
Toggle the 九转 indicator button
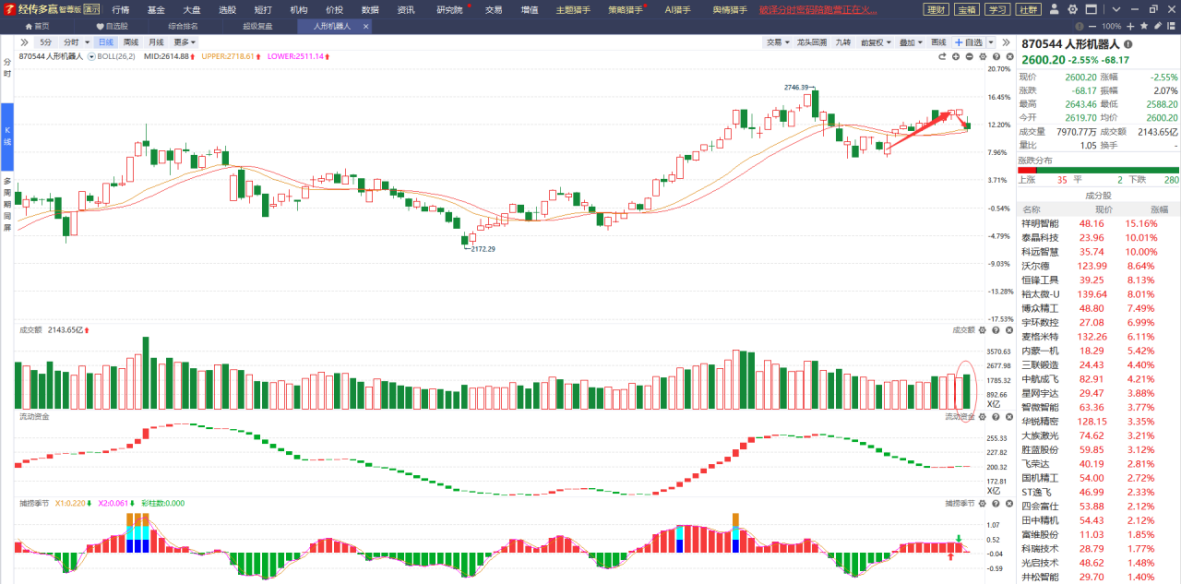[x=843, y=43]
